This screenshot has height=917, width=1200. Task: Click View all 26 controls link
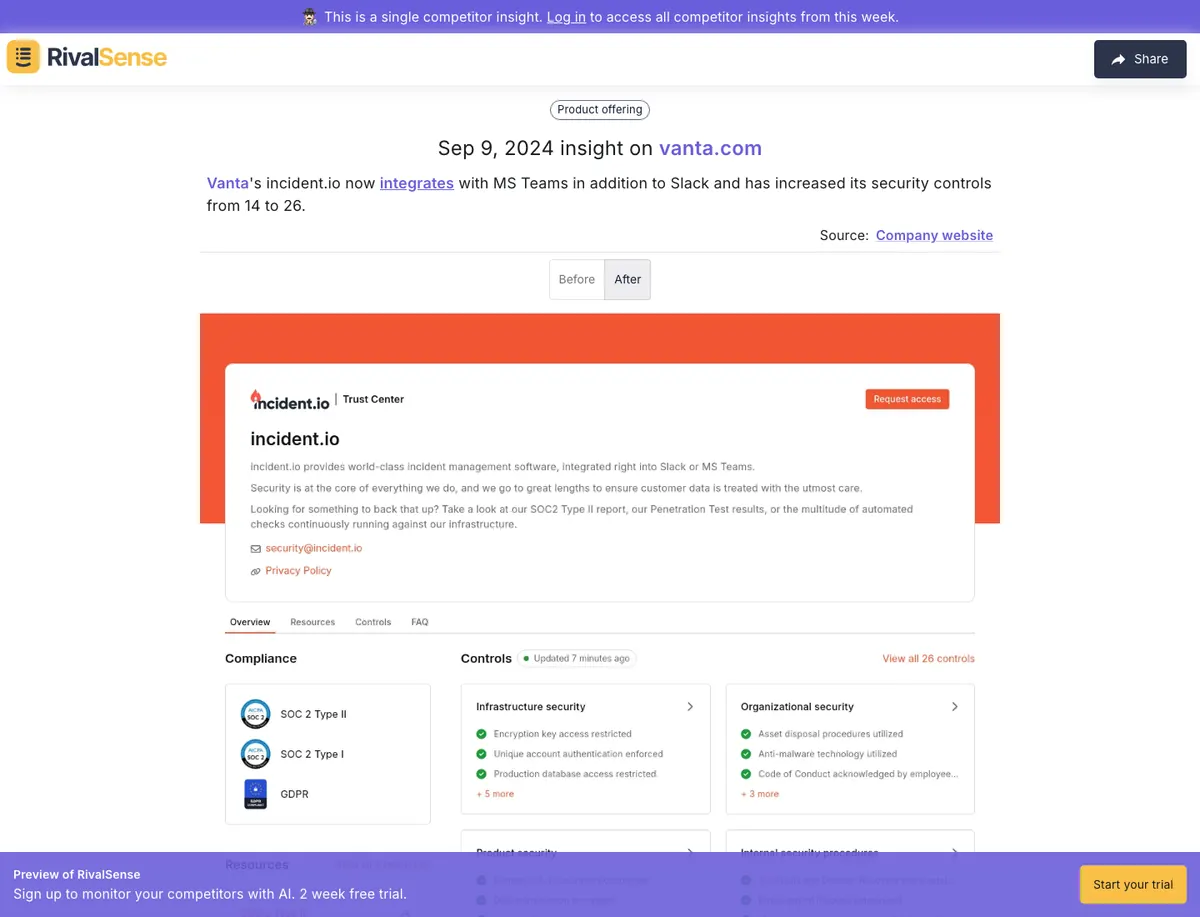tap(928, 658)
